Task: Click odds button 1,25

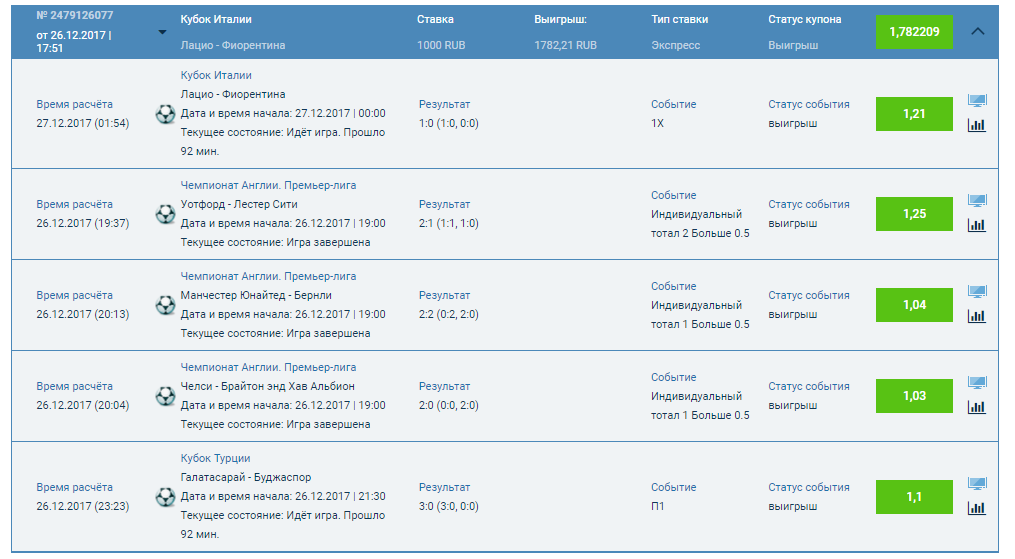Action: 914,214
